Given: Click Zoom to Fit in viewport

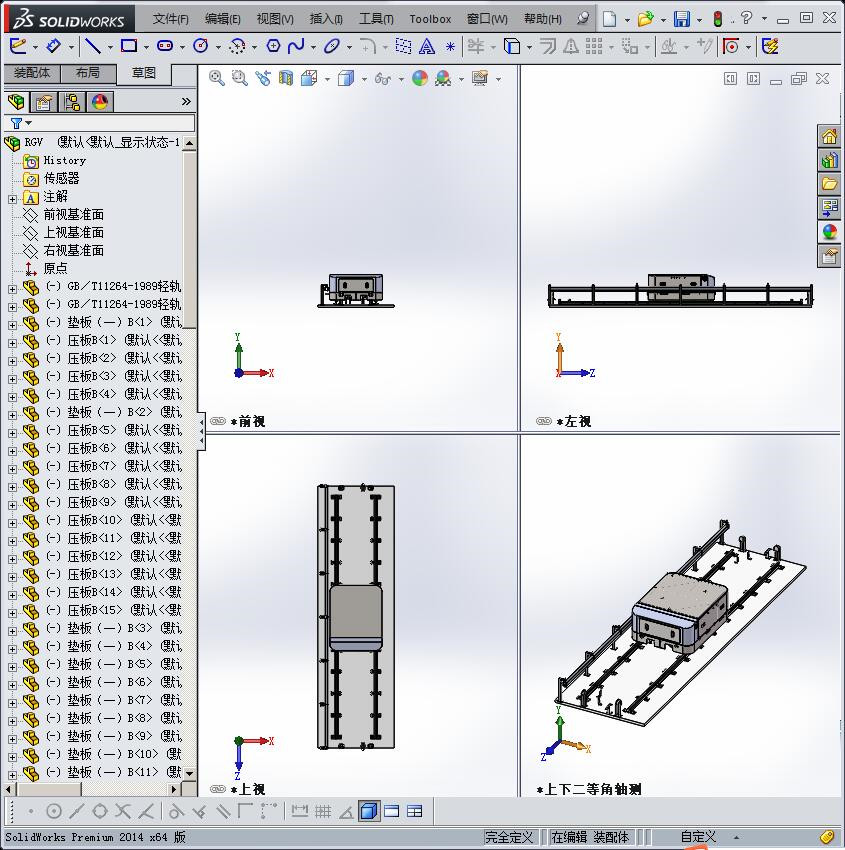Looking at the screenshot, I should coord(217,78).
